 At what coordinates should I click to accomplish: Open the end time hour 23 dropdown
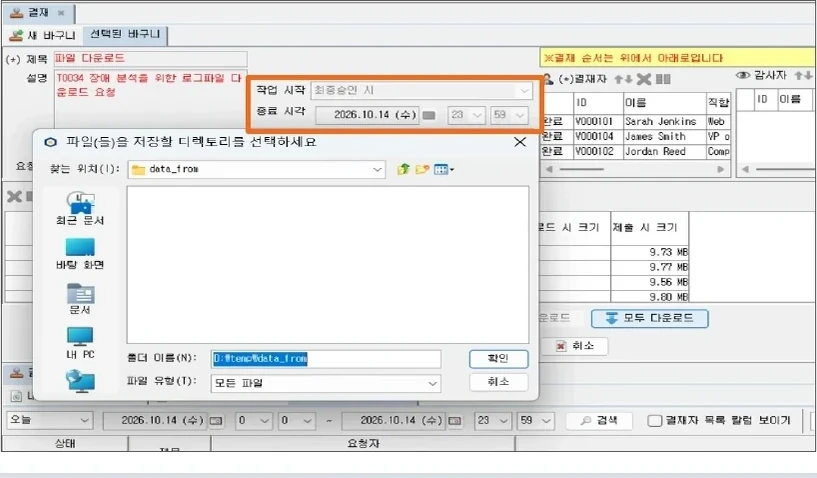click(466, 115)
